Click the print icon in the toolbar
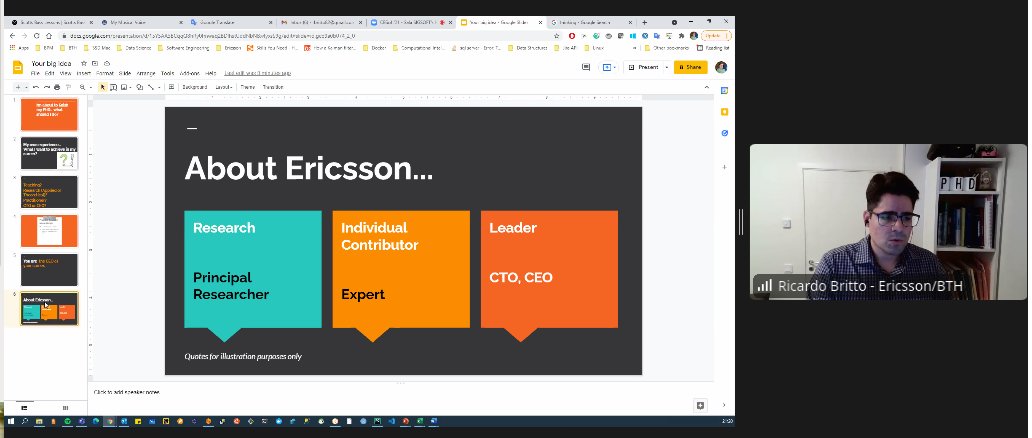This screenshot has width=1032, height=438. [x=57, y=87]
